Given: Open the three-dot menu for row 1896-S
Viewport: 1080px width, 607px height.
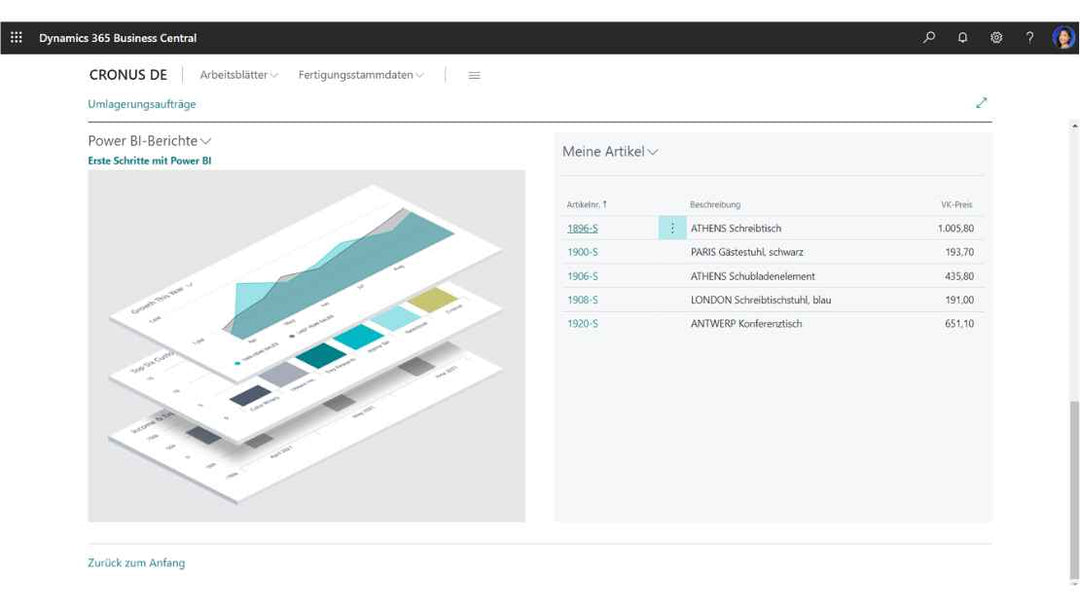Looking at the screenshot, I should 672,228.
